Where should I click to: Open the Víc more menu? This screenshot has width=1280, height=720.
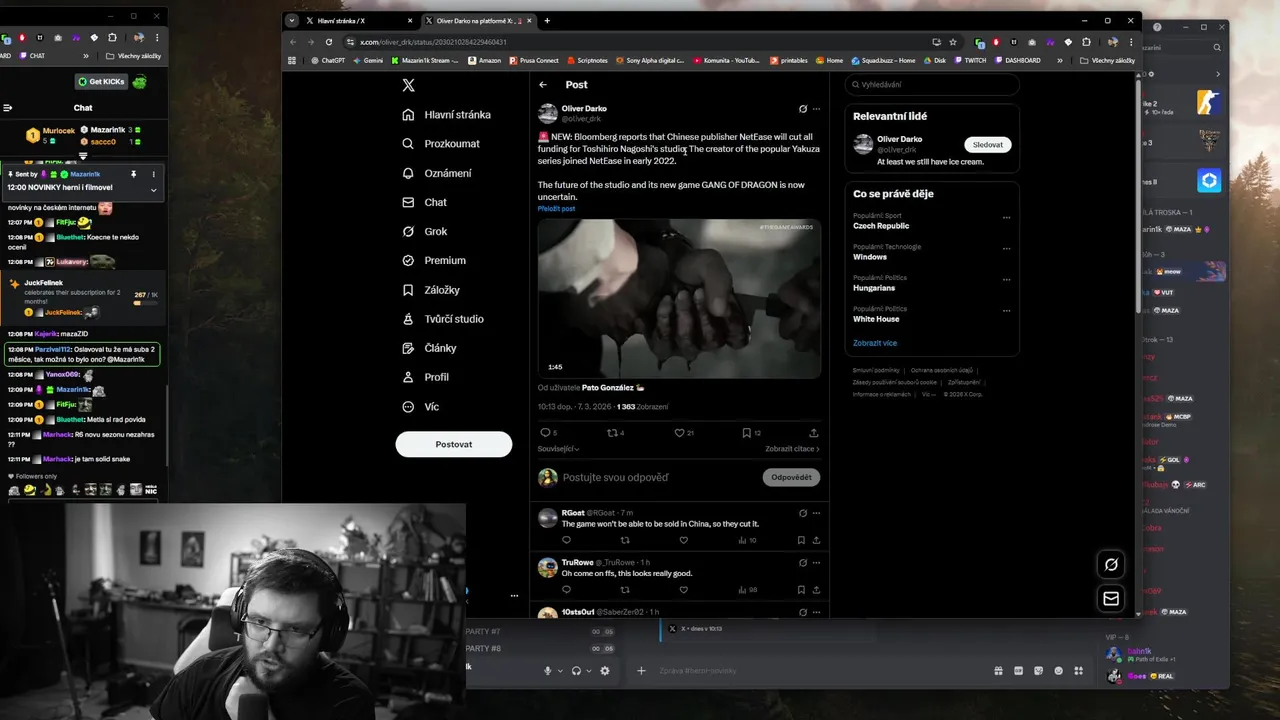420,407
